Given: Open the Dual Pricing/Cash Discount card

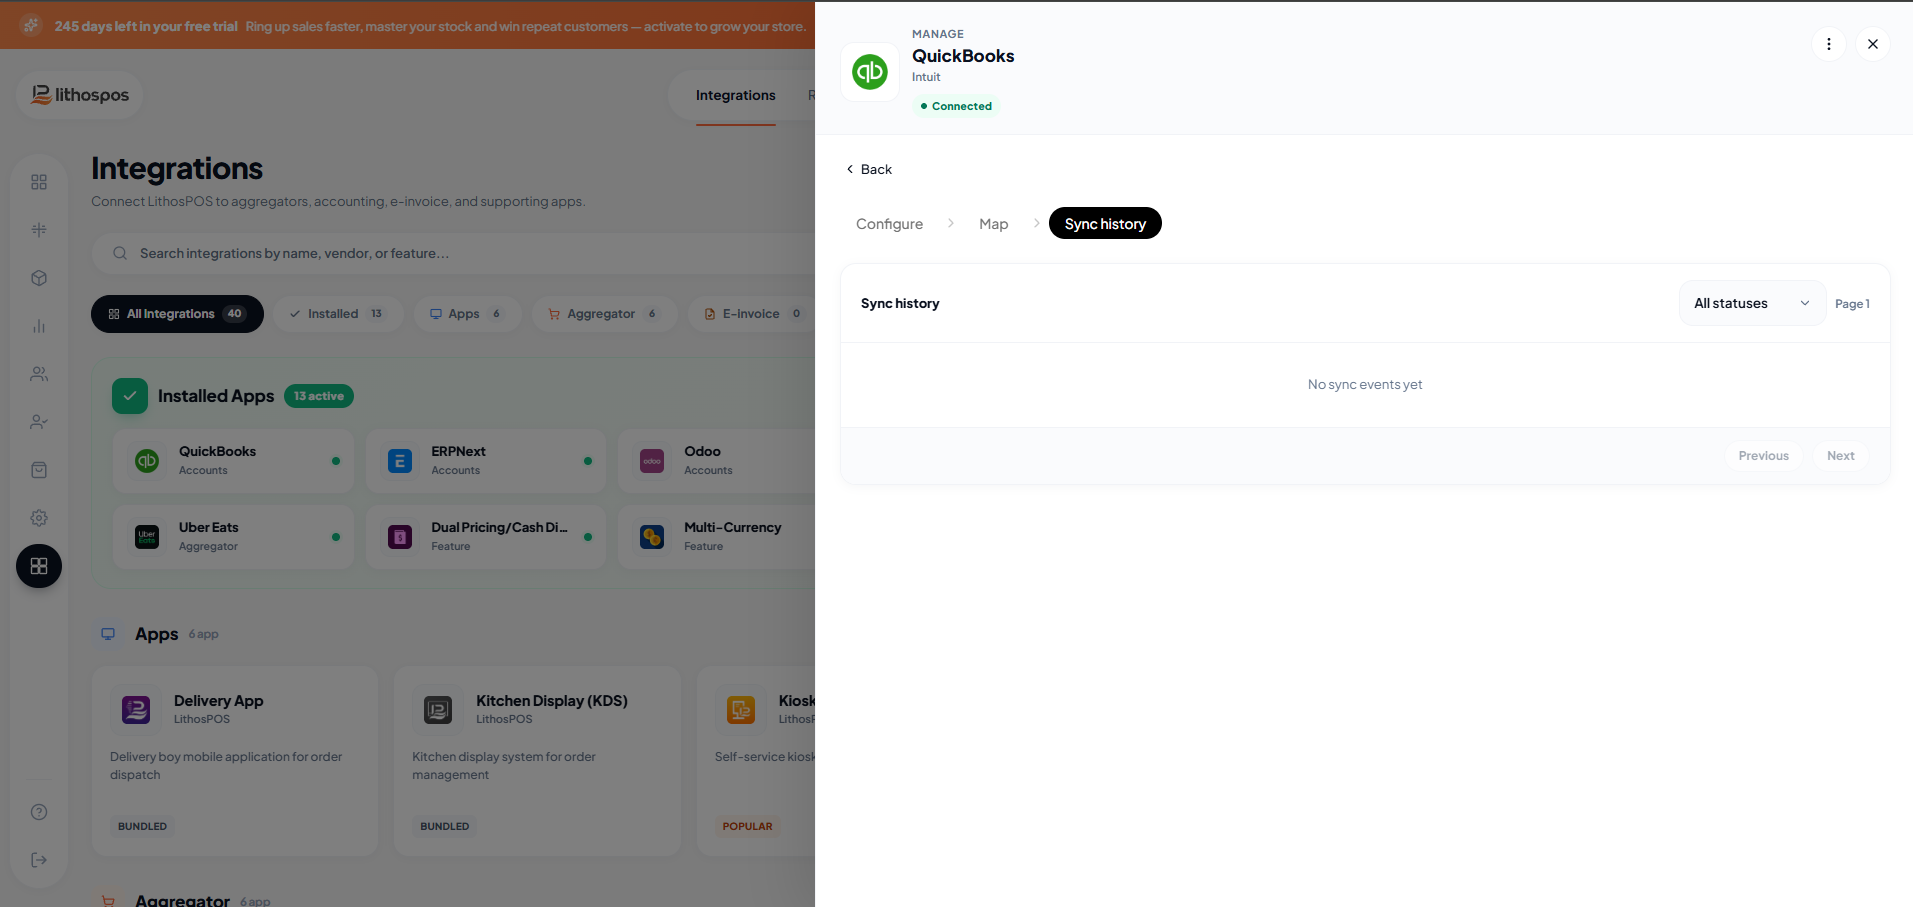Looking at the screenshot, I should [x=486, y=537].
